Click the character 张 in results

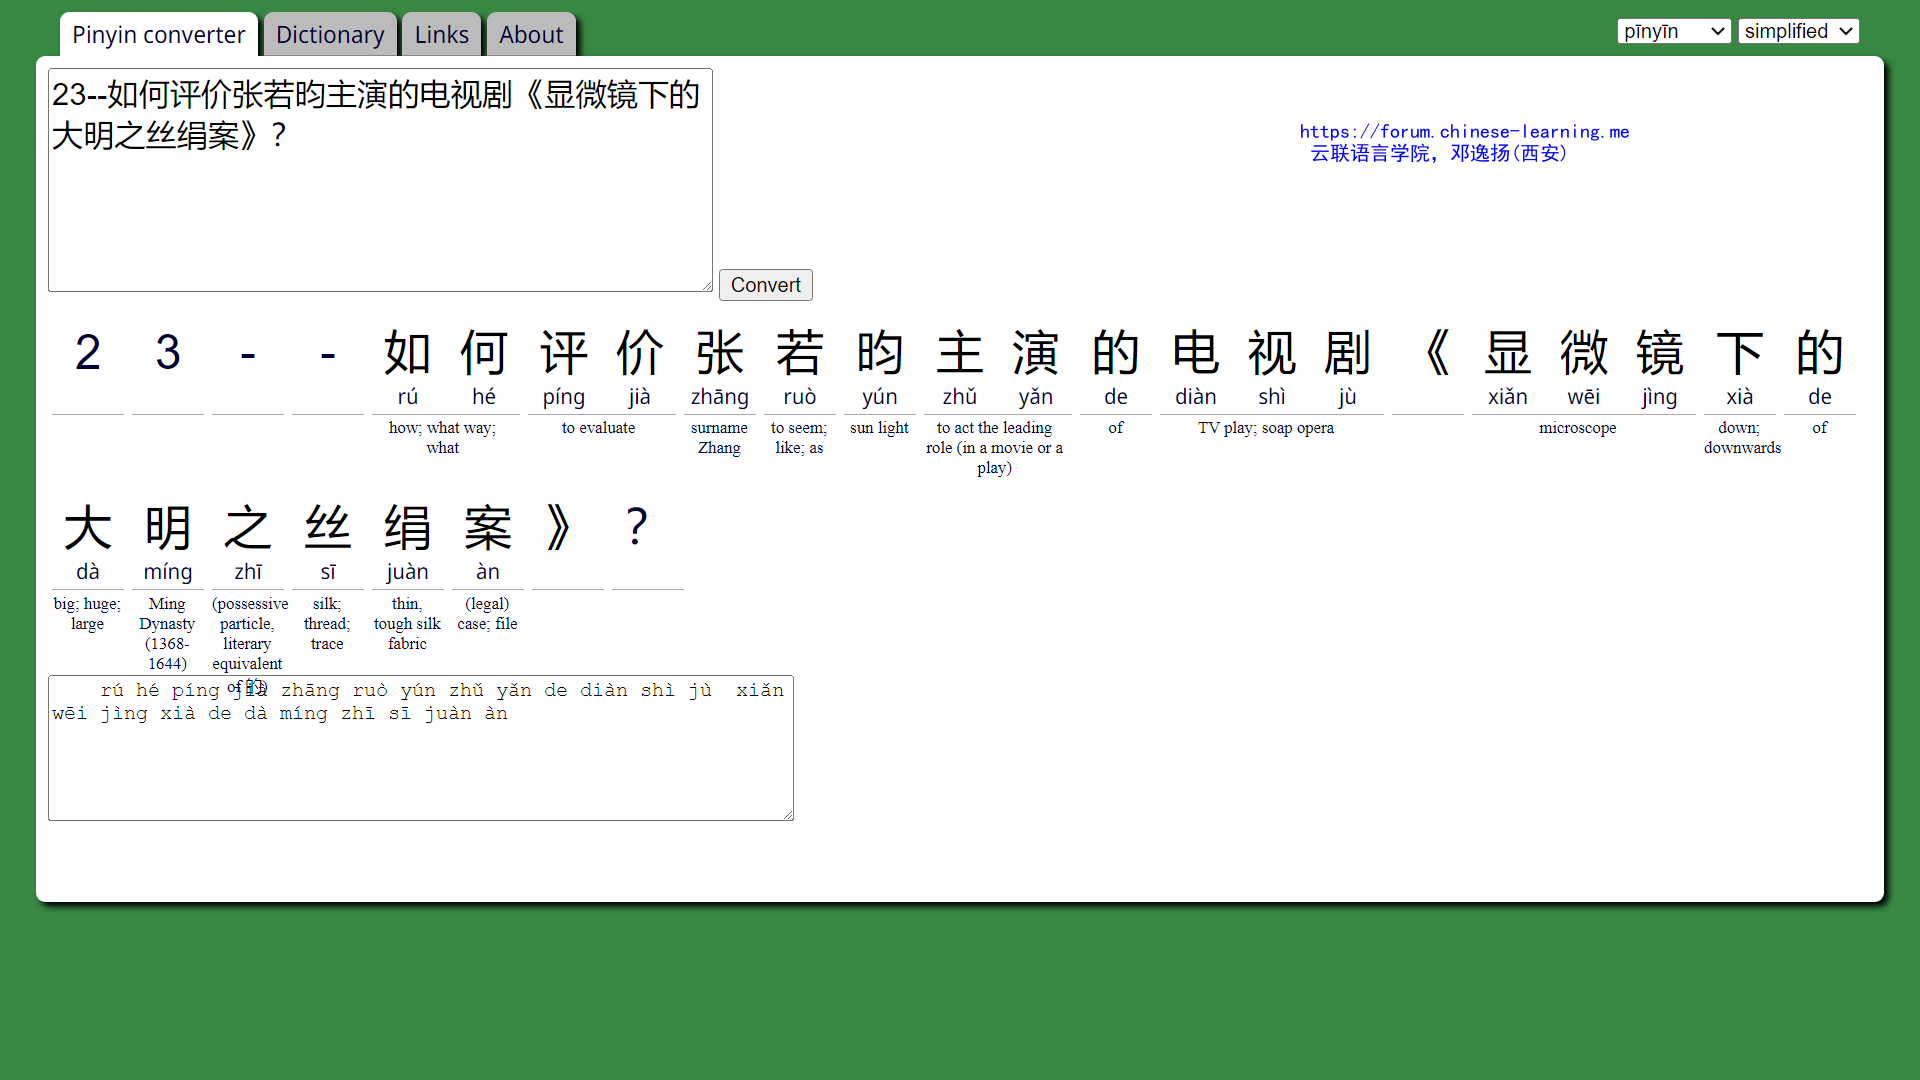click(x=720, y=353)
